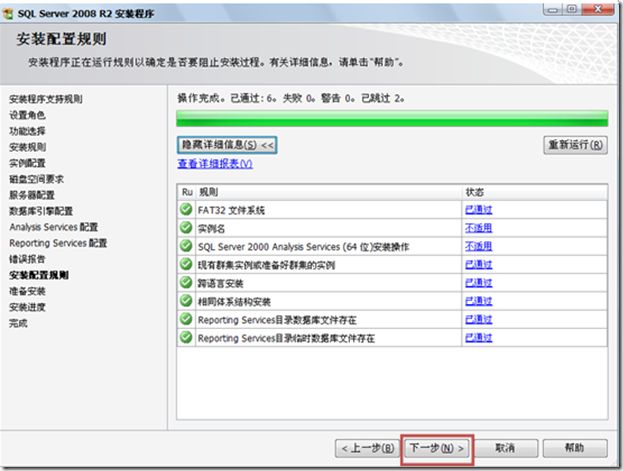Image resolution: width=623 pixels, height=471 pixels.
Task: Click FAT32 文件系统 rule text
Action: click(231, 210)
